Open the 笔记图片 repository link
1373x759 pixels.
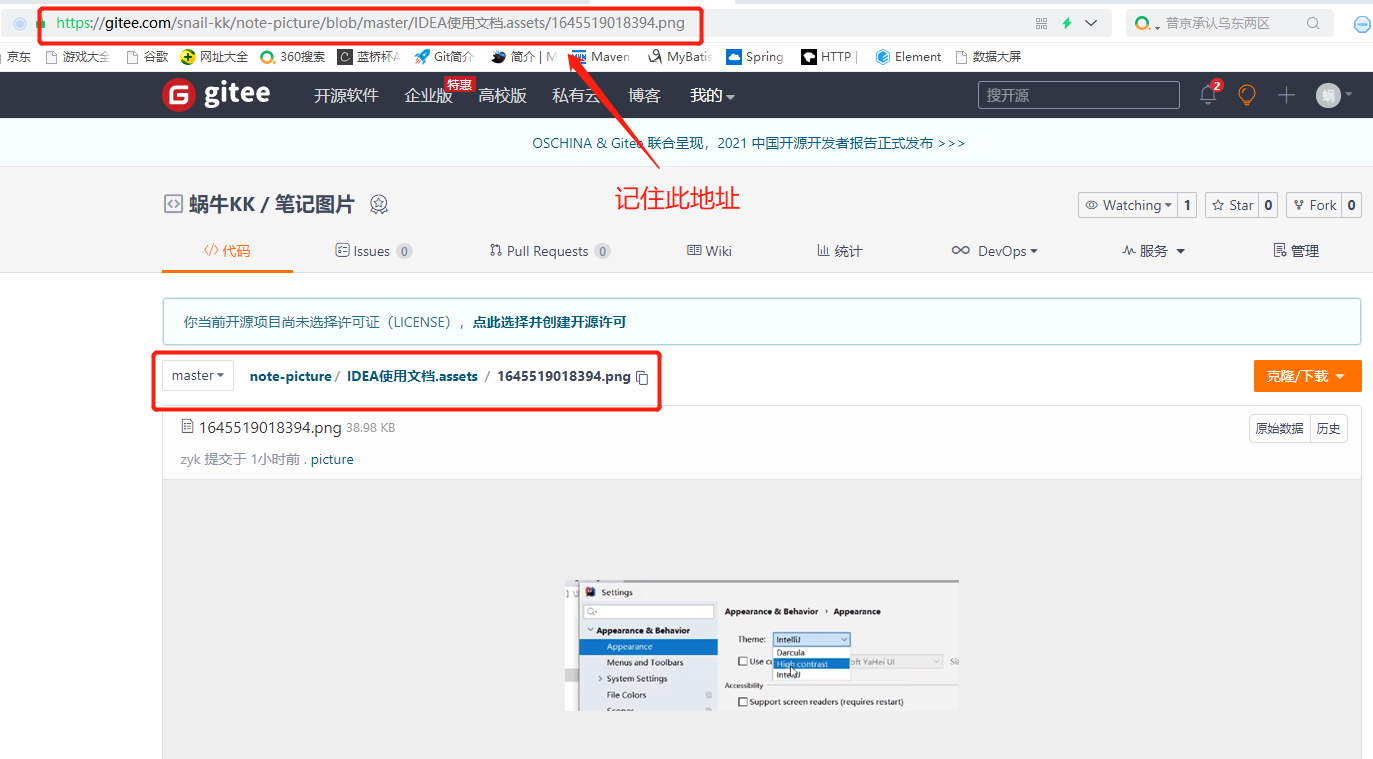tap(314, 204)
